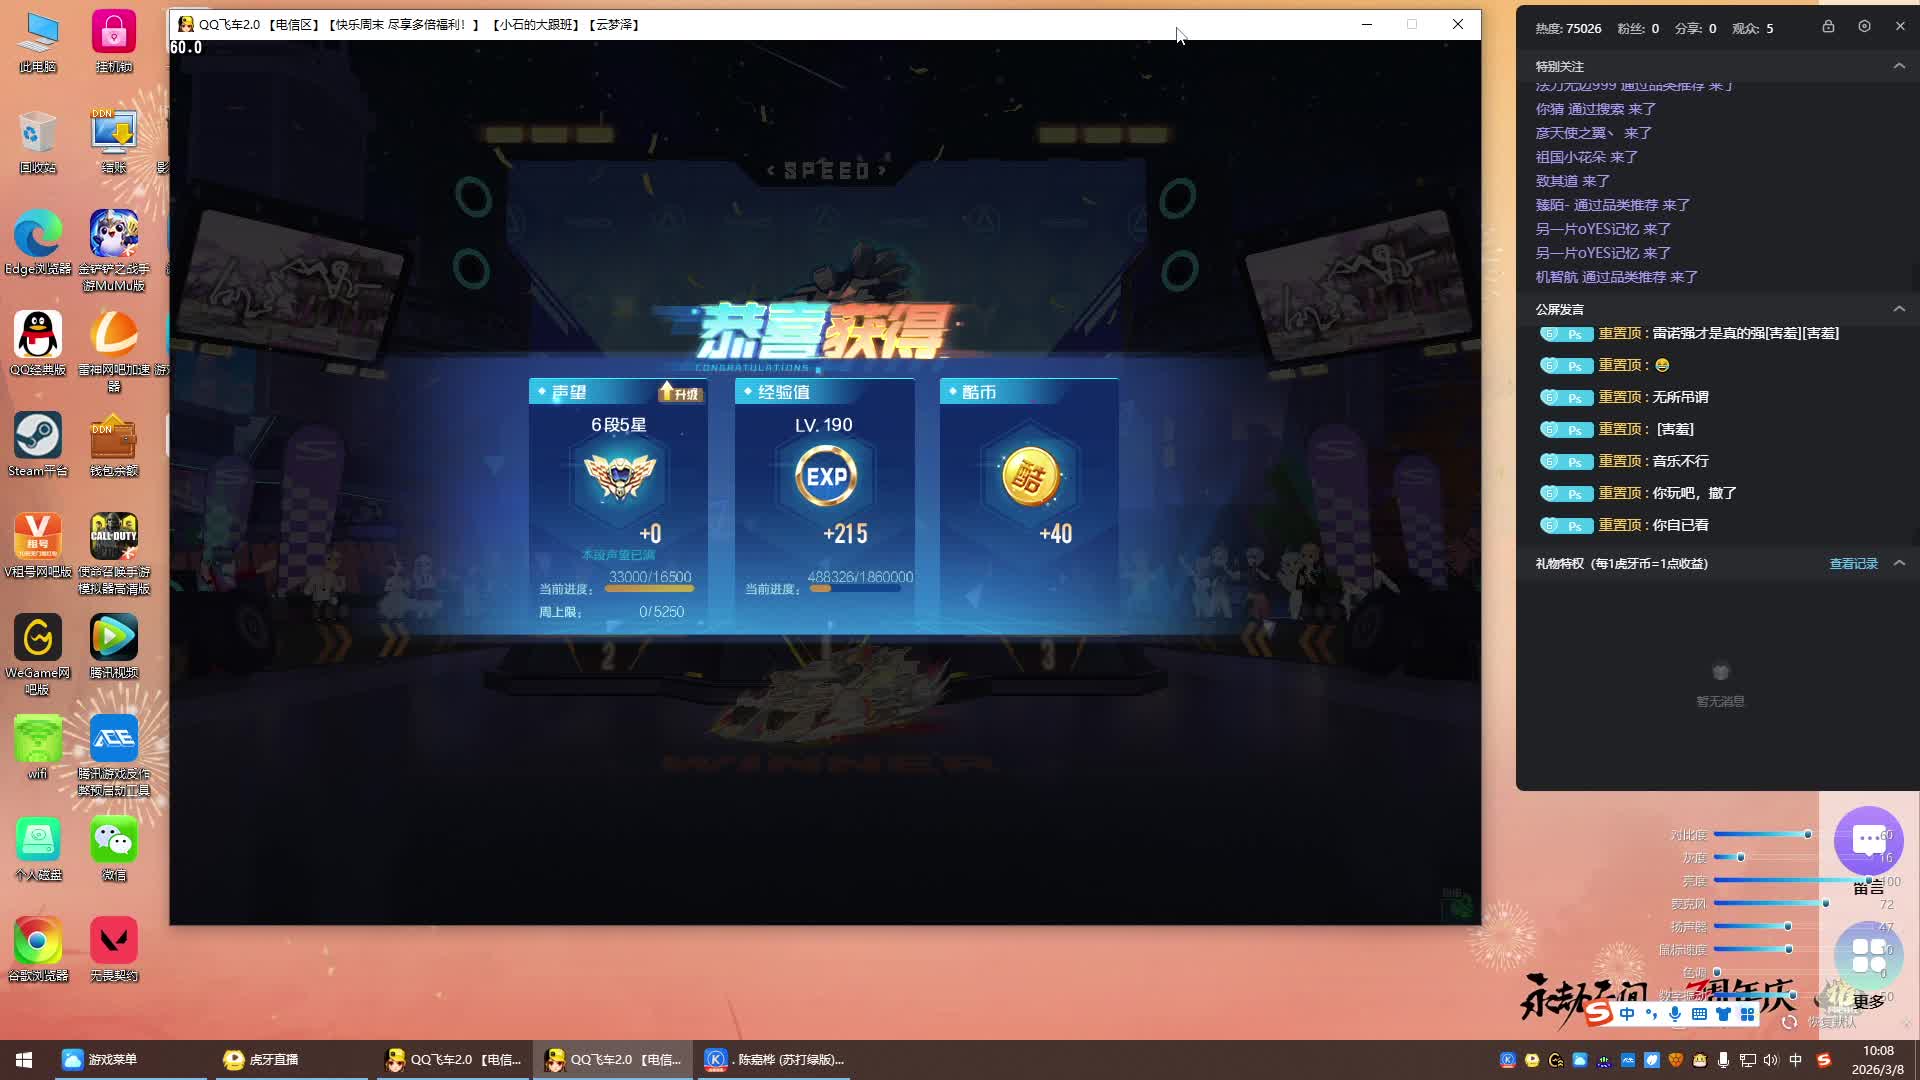The width and height of the screenshot is (1920, 1080).
Task: Open the 更多 grid button
Action: pyautogui.click(x=1868, y=956)
